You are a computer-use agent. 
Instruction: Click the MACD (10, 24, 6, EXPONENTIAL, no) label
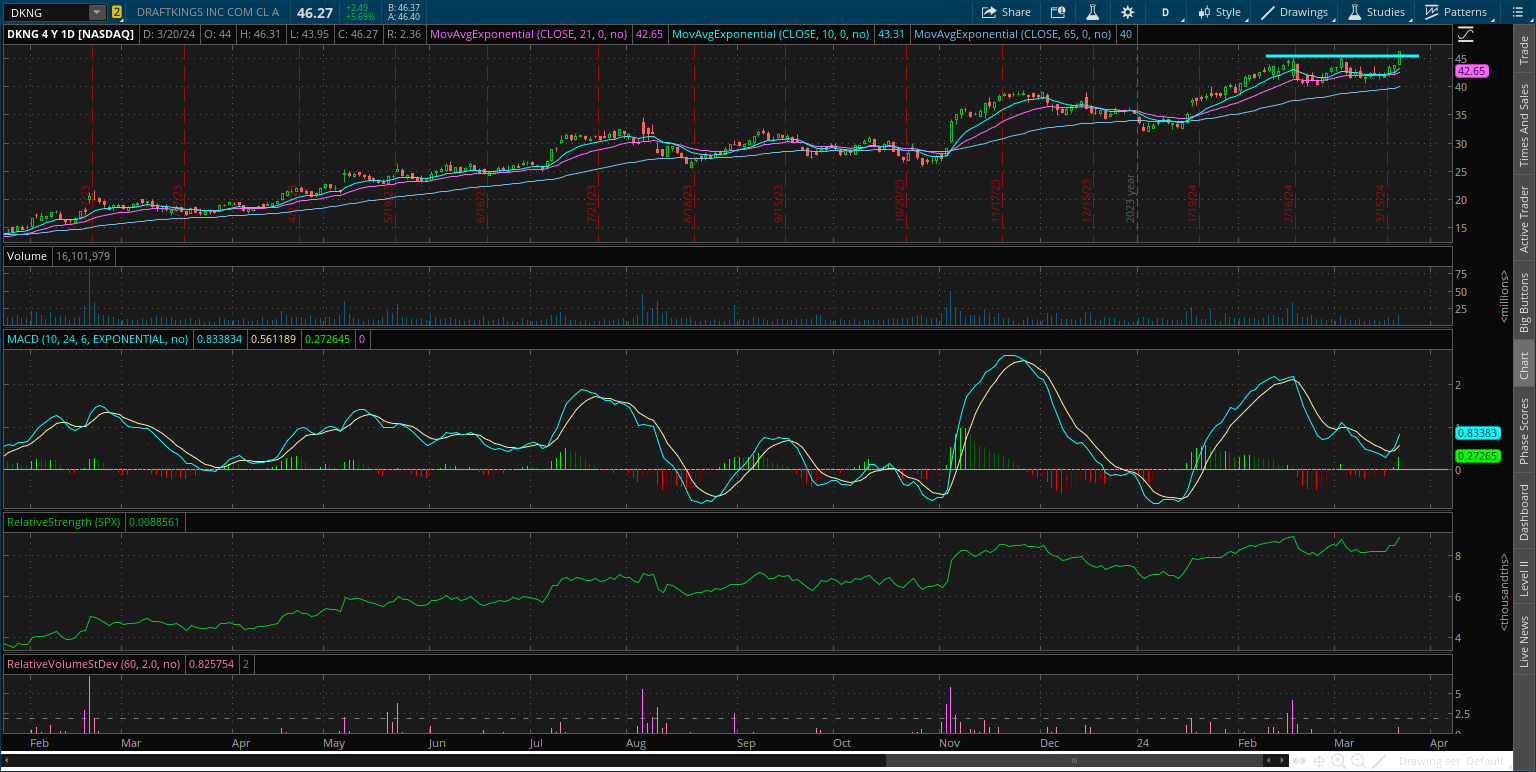(x=98, y=339)
